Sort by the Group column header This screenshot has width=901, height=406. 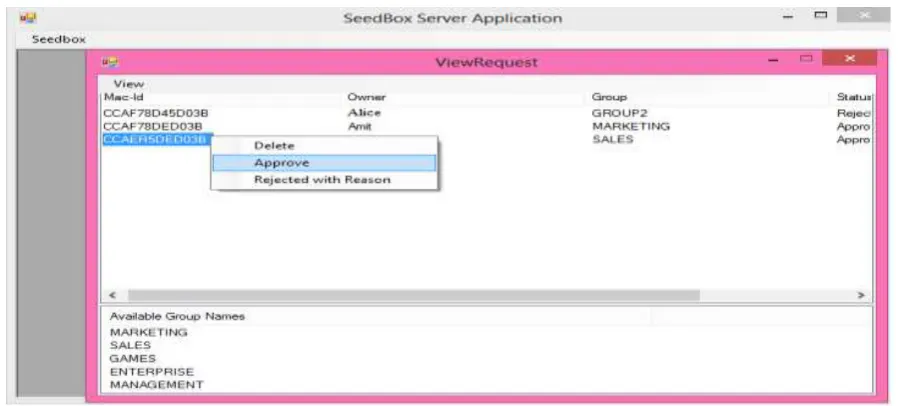609,97
